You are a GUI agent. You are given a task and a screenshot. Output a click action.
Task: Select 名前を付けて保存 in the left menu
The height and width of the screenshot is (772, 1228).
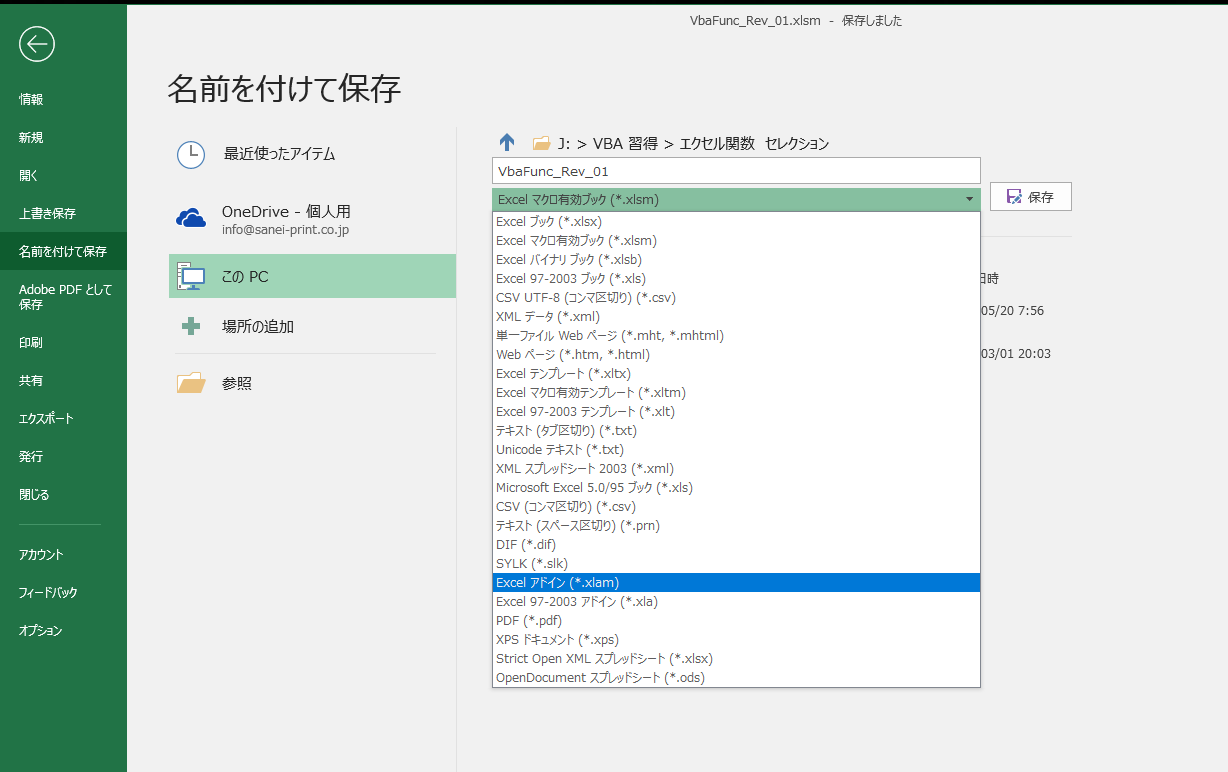(63, 251)
